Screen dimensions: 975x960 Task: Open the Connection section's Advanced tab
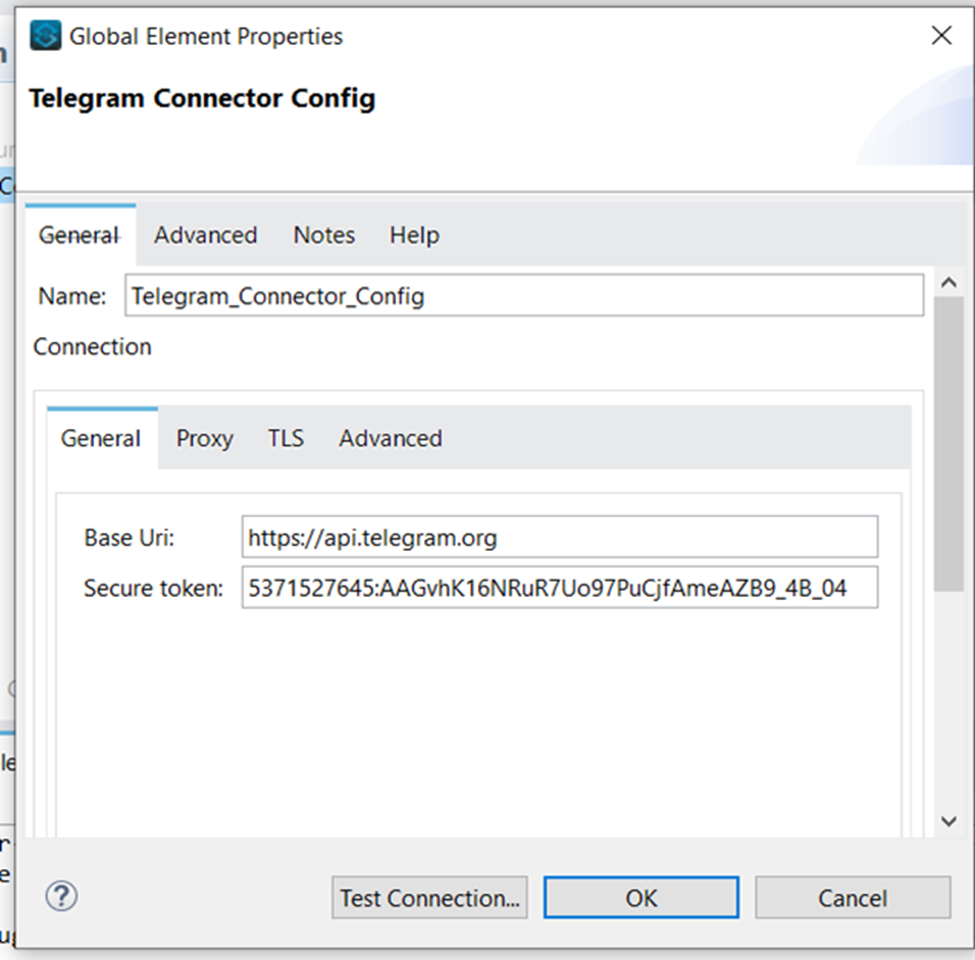tap(390, 438)
